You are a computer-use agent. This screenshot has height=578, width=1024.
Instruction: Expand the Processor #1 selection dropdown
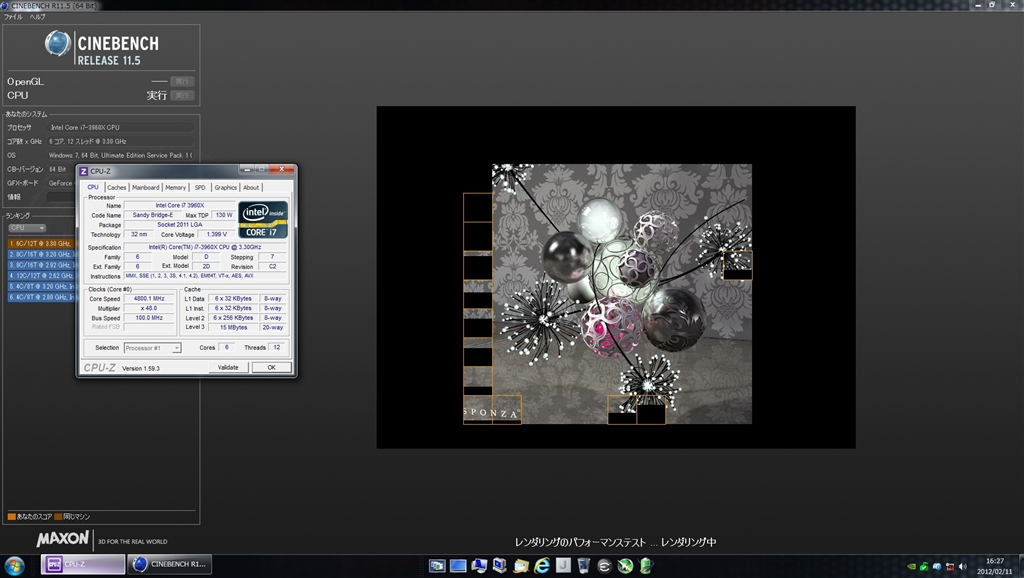(152, 348)
